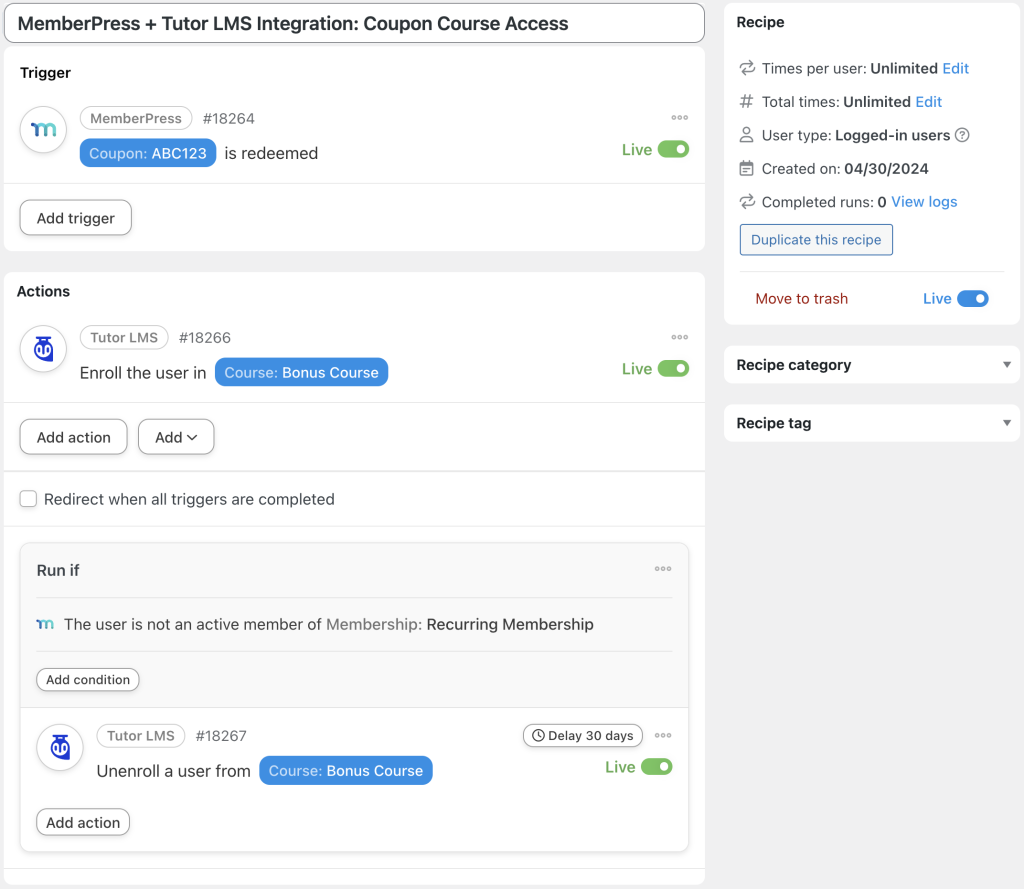Click the MemberPress integration icon on the trigger
The image size is (1024, 889).
tap(42, 130)
